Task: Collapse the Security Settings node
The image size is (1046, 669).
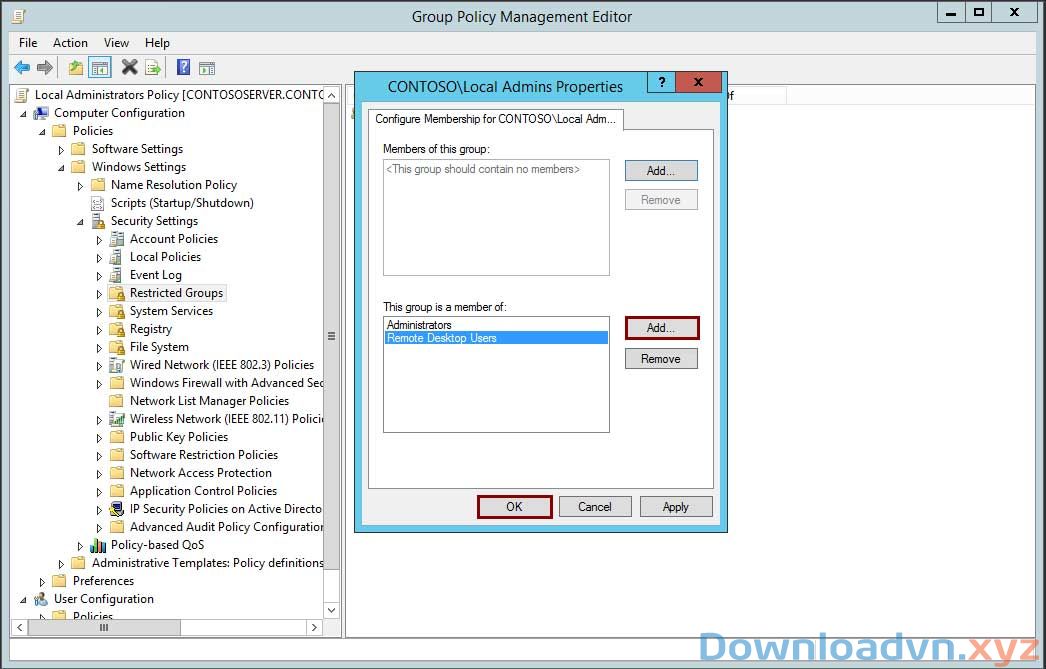Action: (80, 222)
